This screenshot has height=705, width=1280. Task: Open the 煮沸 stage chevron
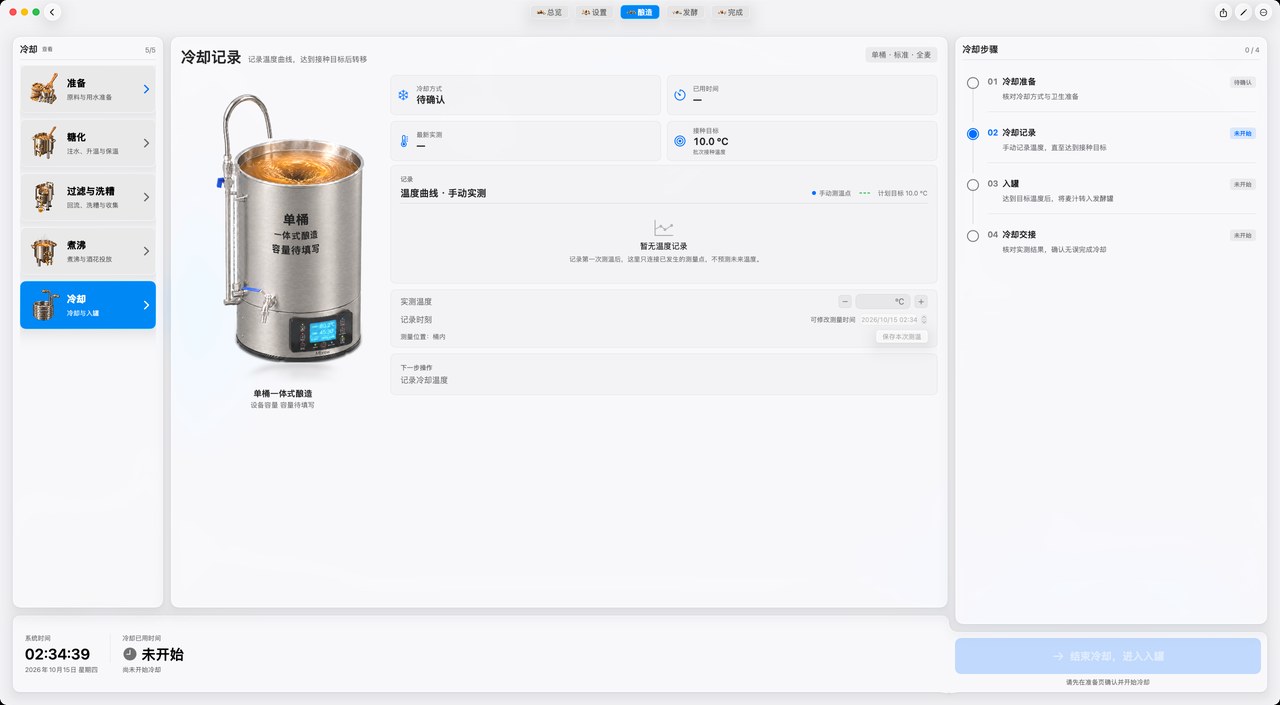pos(146,251)
